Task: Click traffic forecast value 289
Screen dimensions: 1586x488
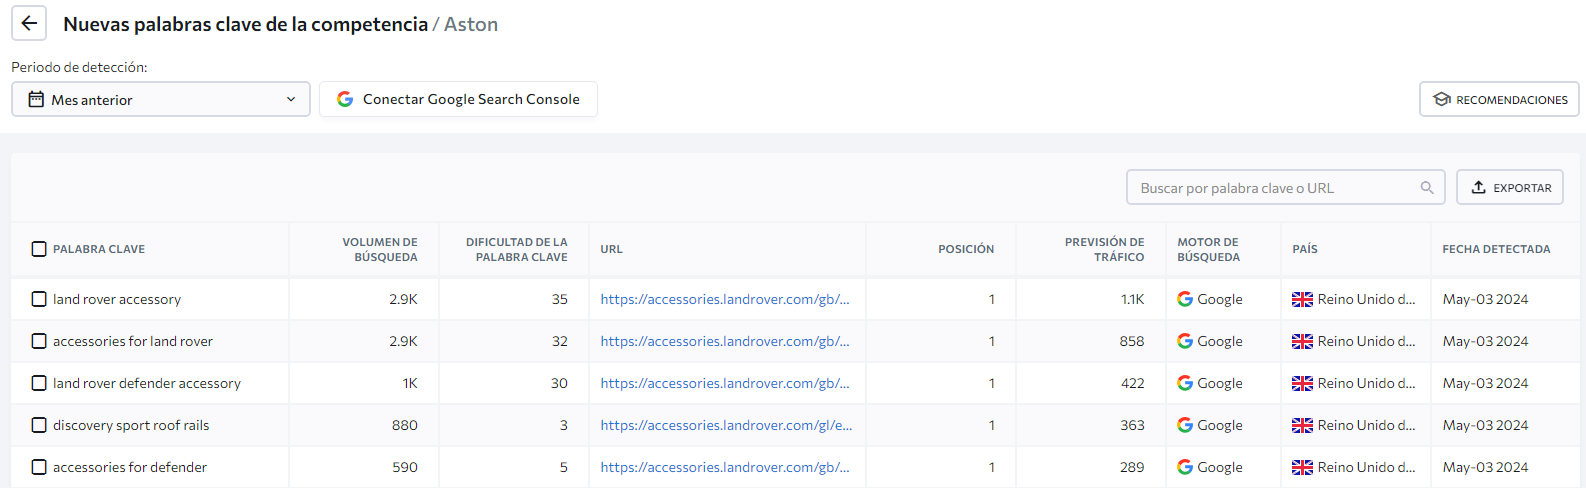Action: pos(1132,467)
